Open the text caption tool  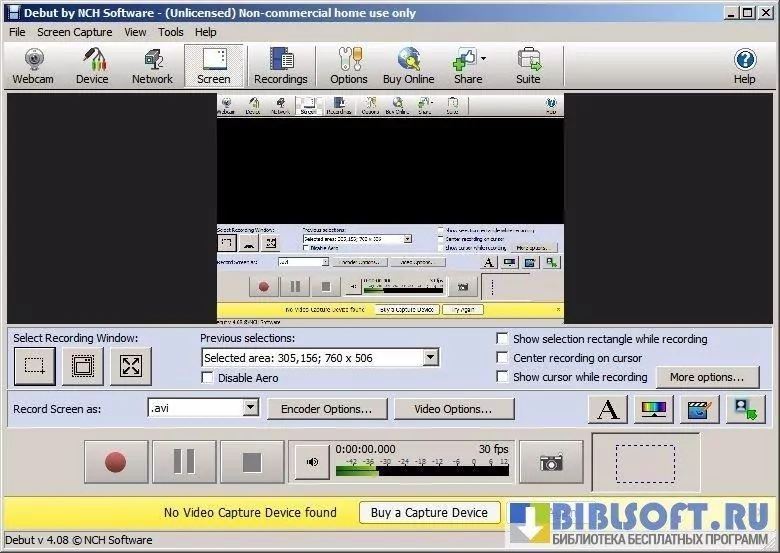tap(606, 409)
